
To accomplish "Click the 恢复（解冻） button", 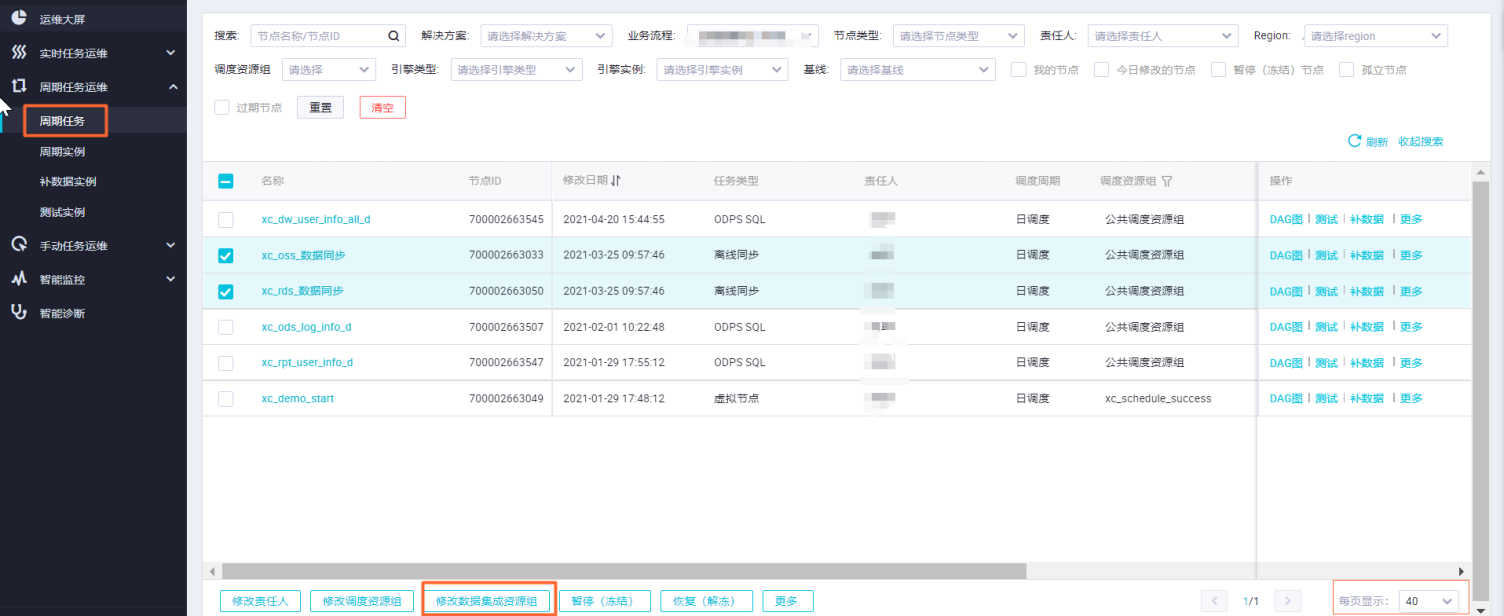I will click(x=707, y=601).
